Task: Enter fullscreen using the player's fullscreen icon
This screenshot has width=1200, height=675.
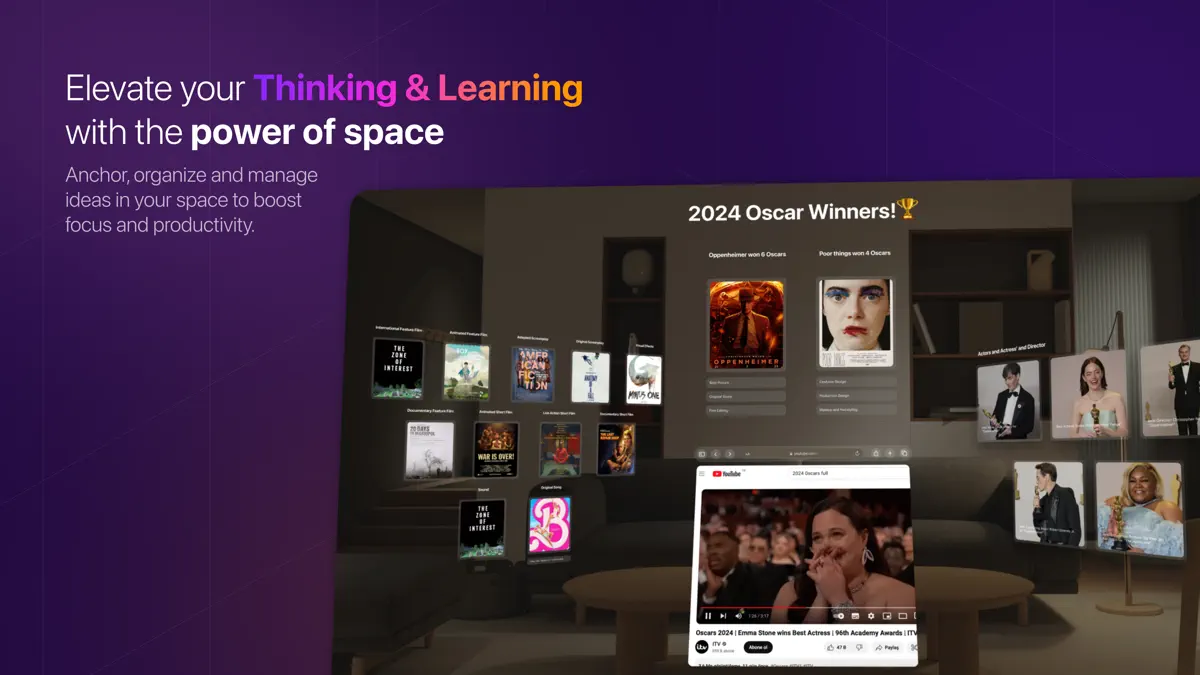Action: [x=917, y=616]
